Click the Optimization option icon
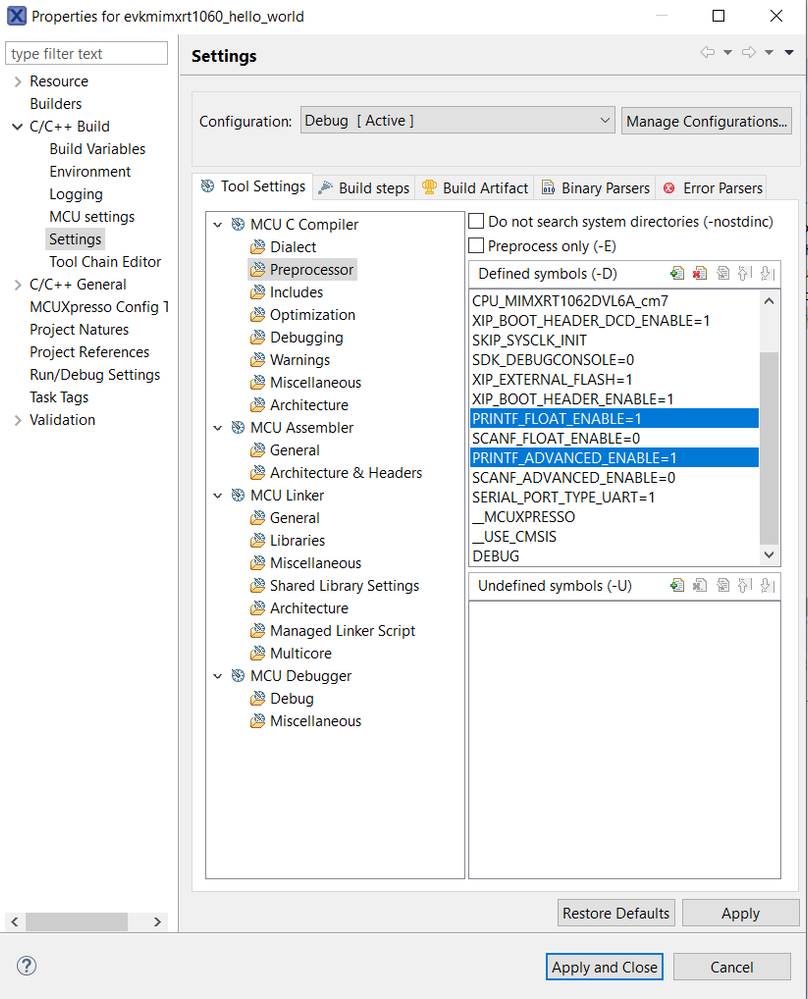This screenshot has height=999, width=808. (x=257, y=315)
